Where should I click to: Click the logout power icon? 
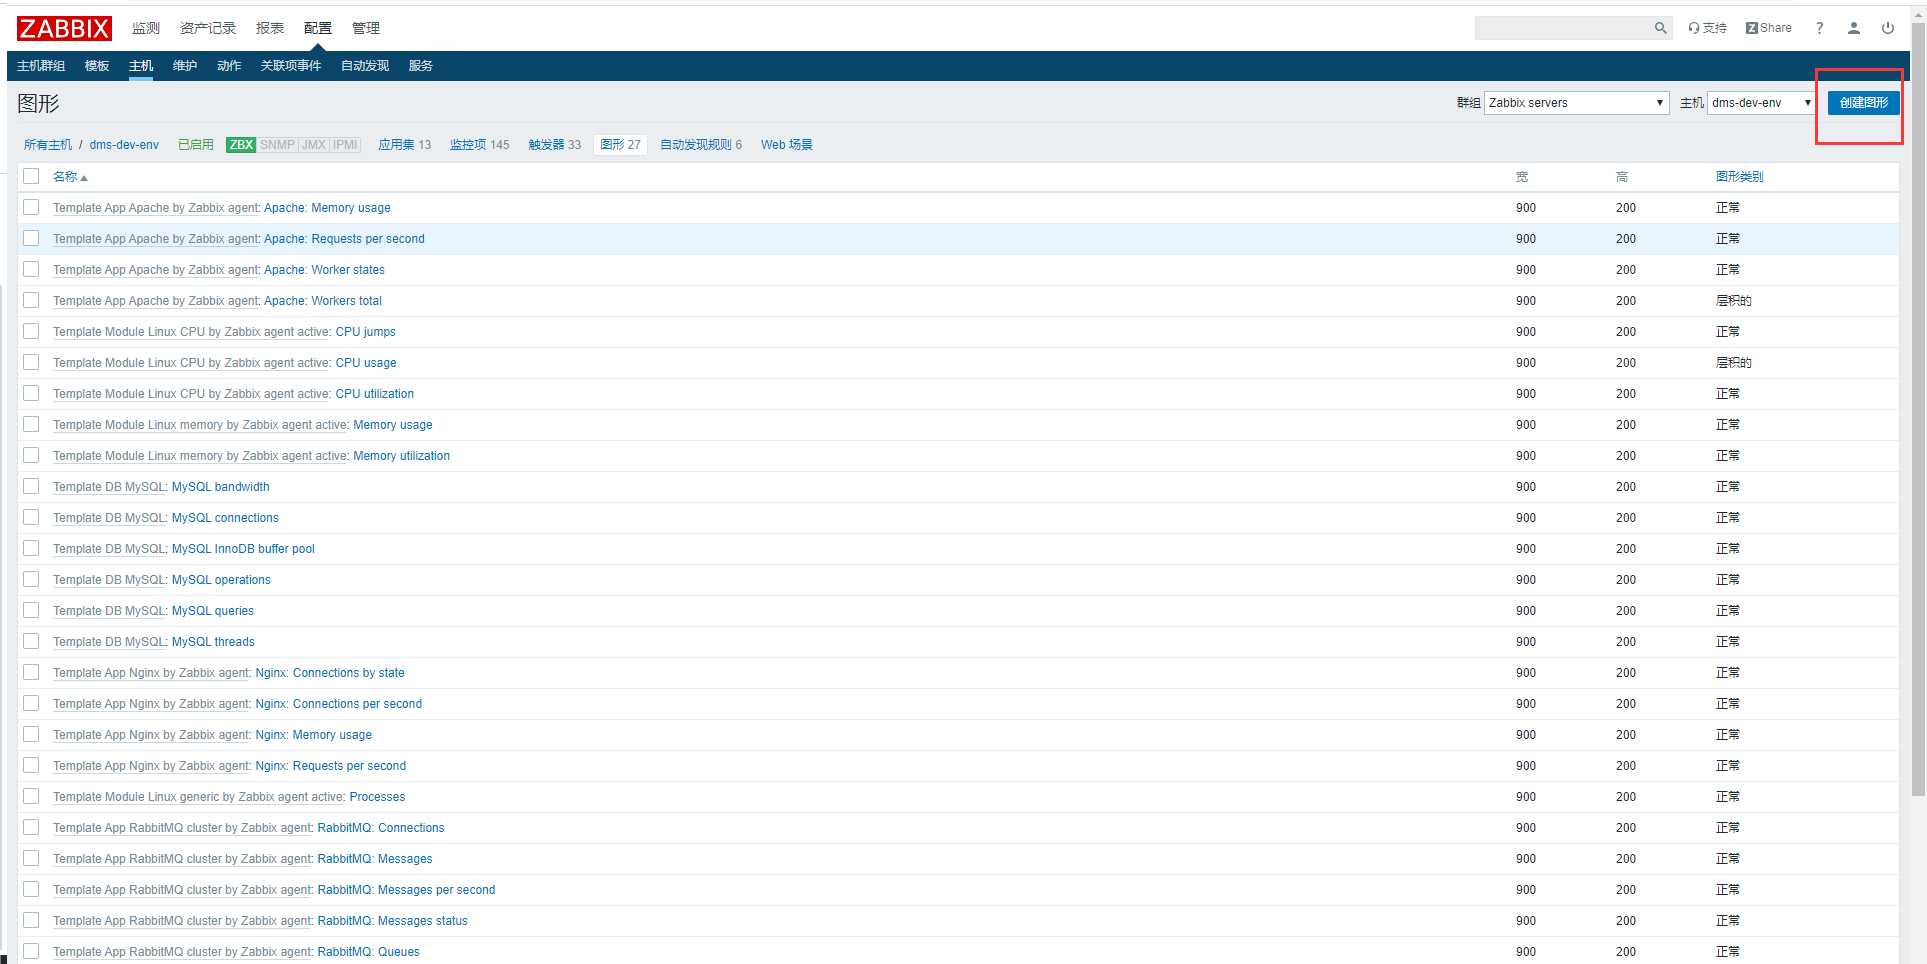point(1887,28)
